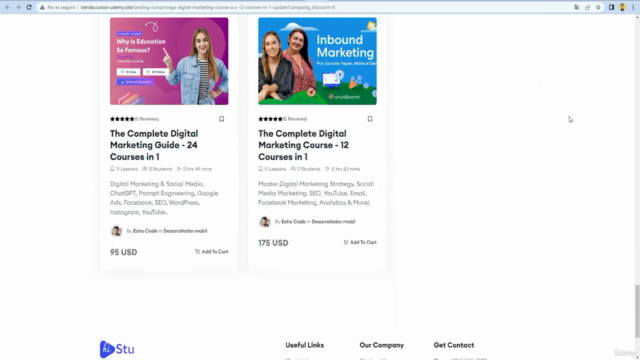Click the '95 USD' price text
This screenshot has height=360, width=640.
click(123, 252)
